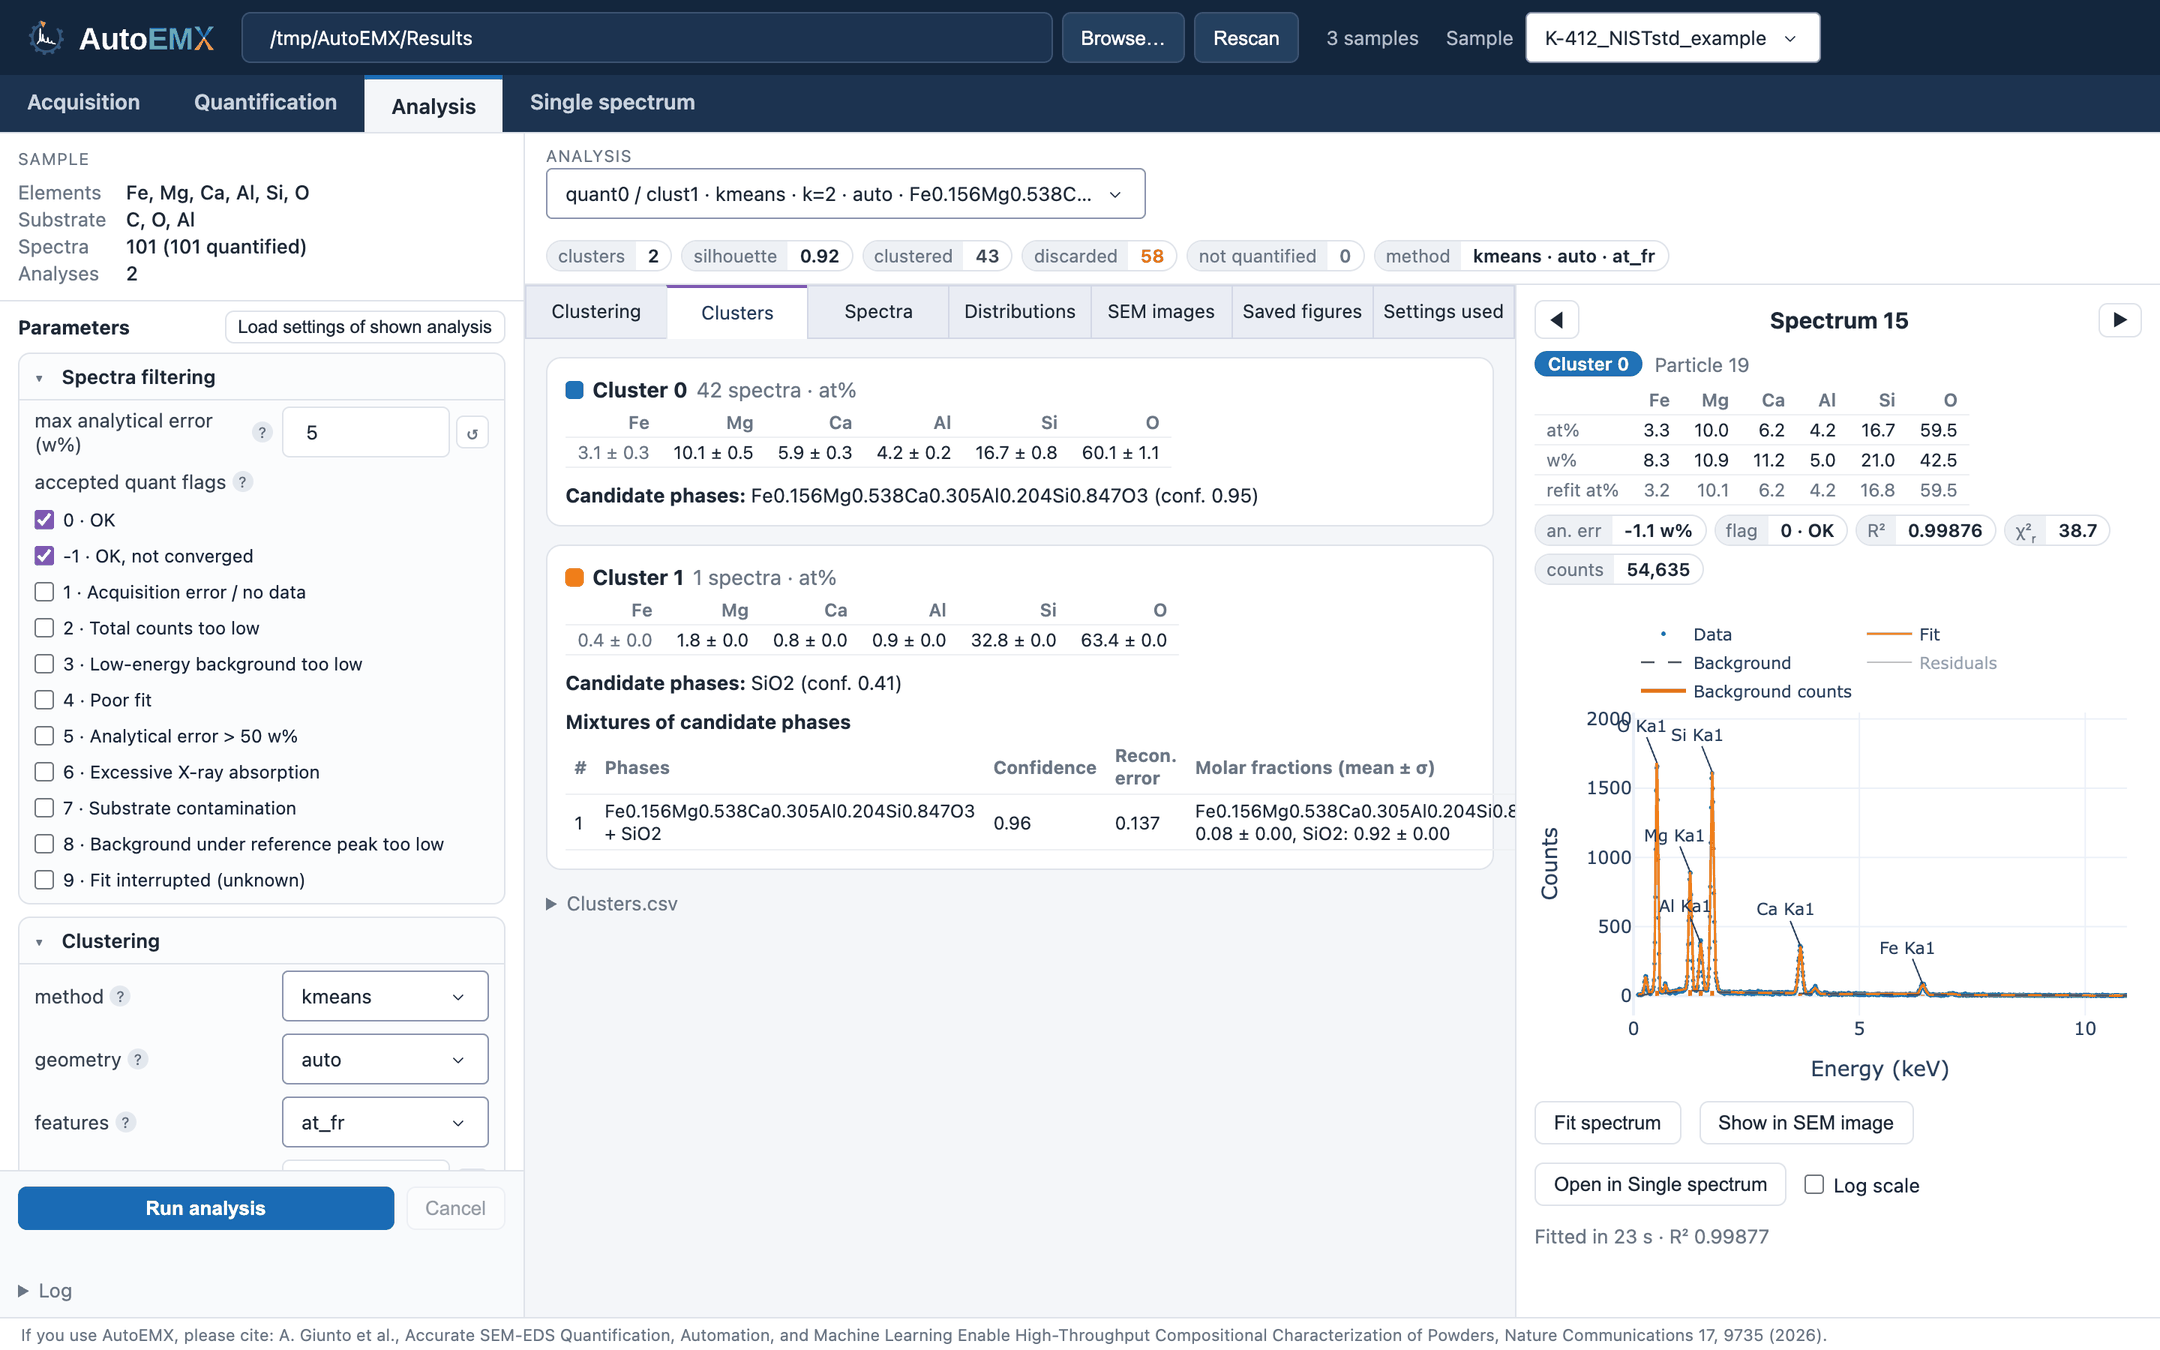Open the Analysis selection dropdown

coord(845,194)
